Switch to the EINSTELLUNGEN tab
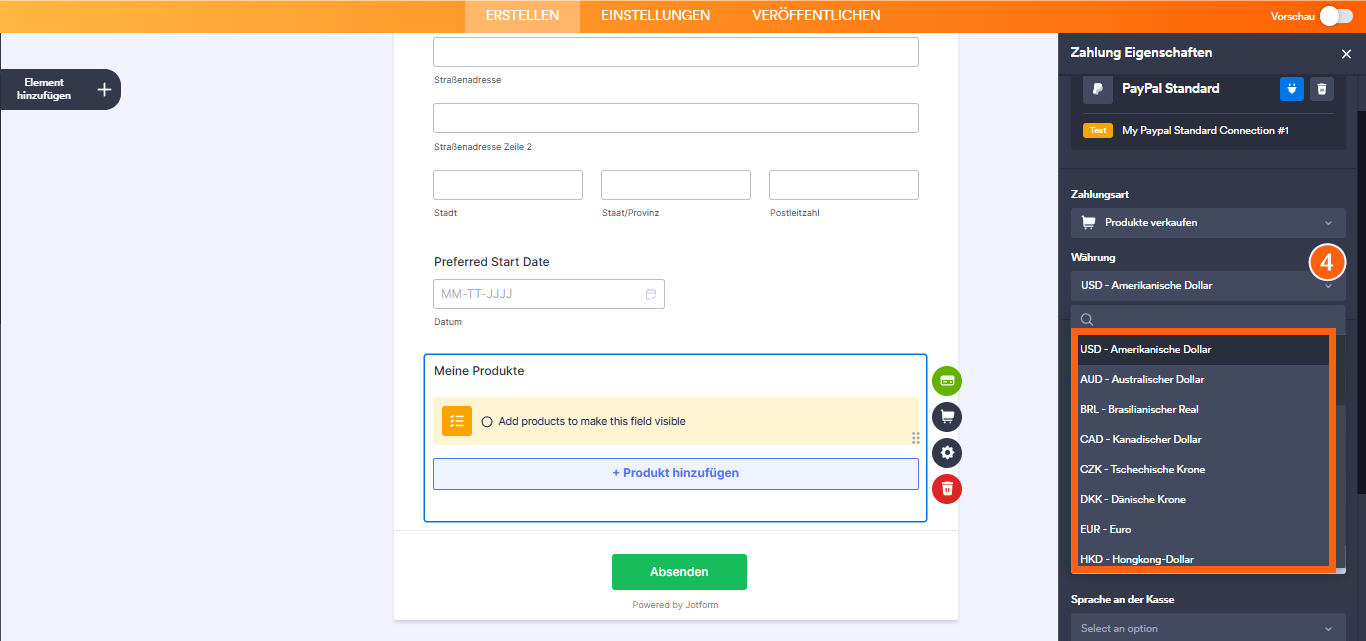This screenshot has height=641, width=1366. coord(655,15)
